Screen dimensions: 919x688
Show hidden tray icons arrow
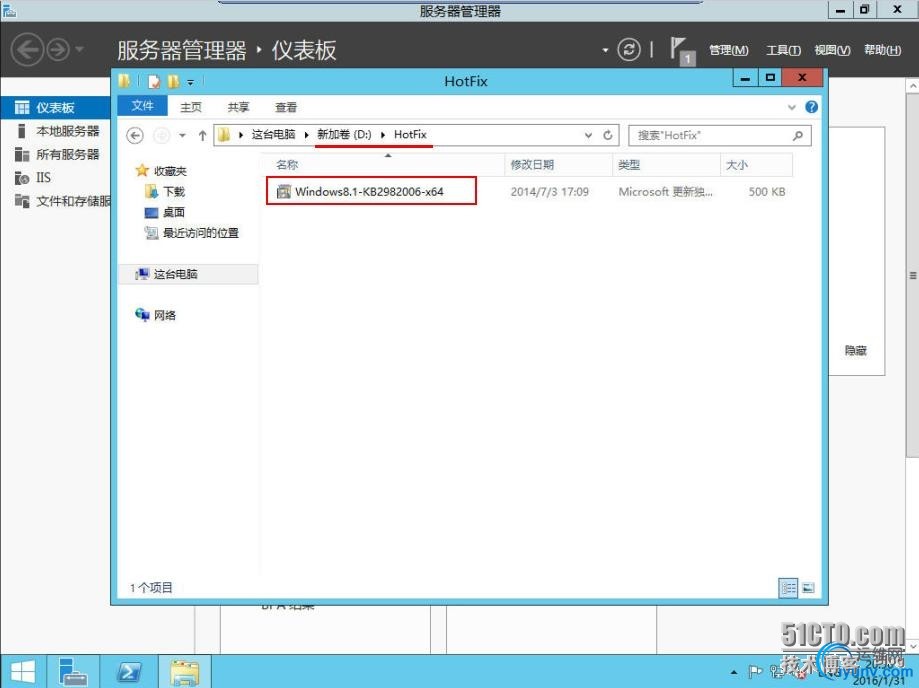pos(734,673)
